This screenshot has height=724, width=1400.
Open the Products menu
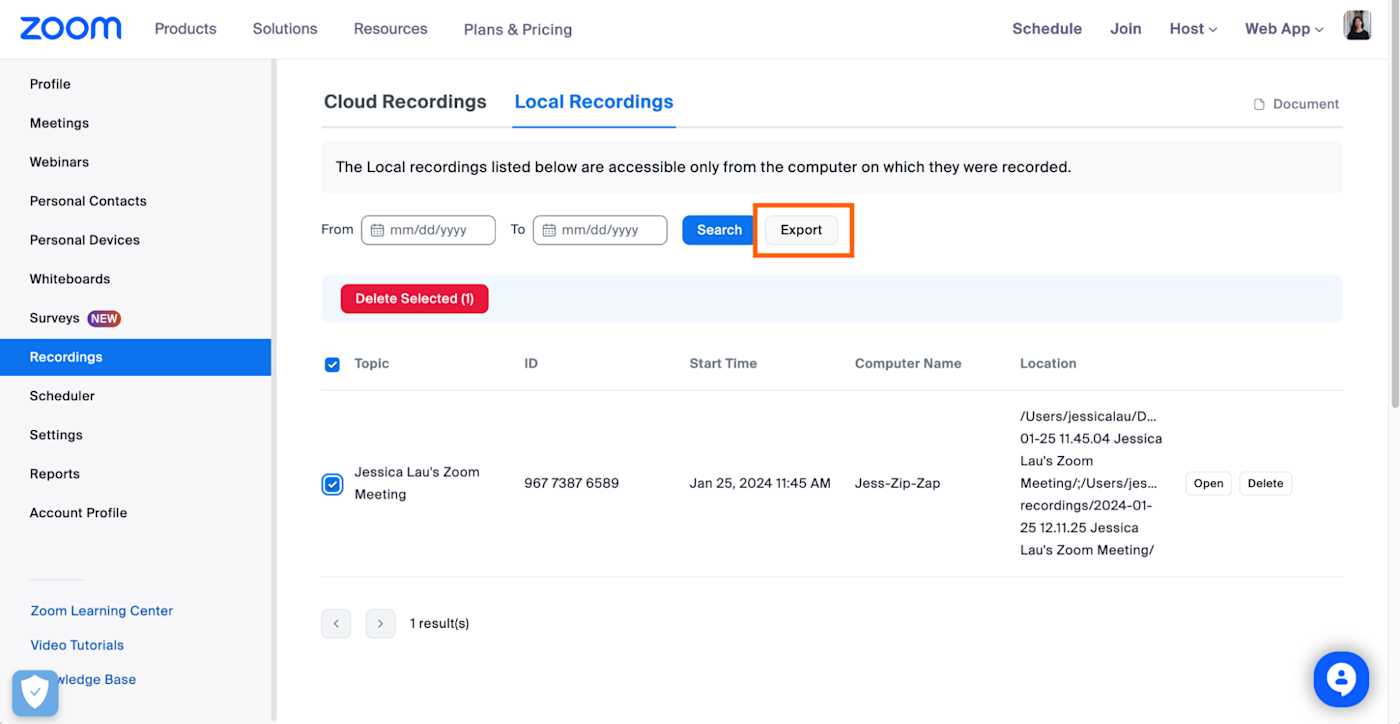[x=185, y=29]
